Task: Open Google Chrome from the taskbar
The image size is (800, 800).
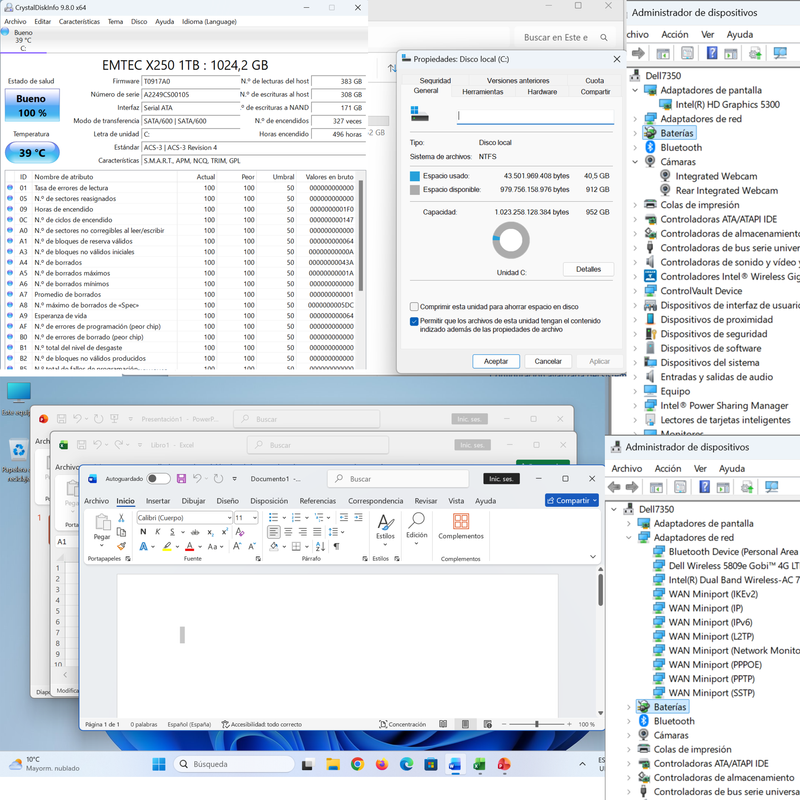Action: click(357, 764)
